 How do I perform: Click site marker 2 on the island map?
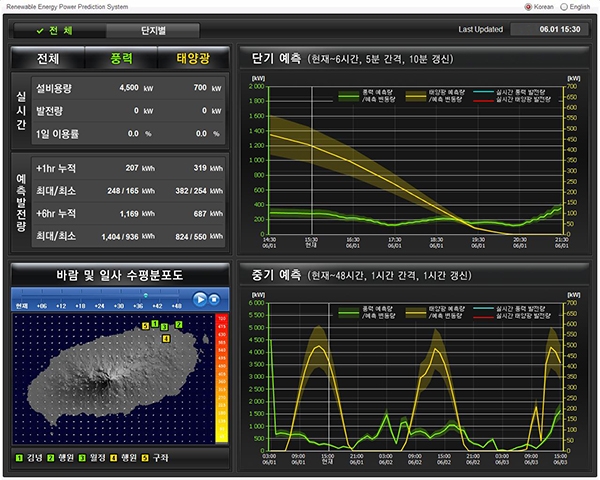tap(179, 325)
